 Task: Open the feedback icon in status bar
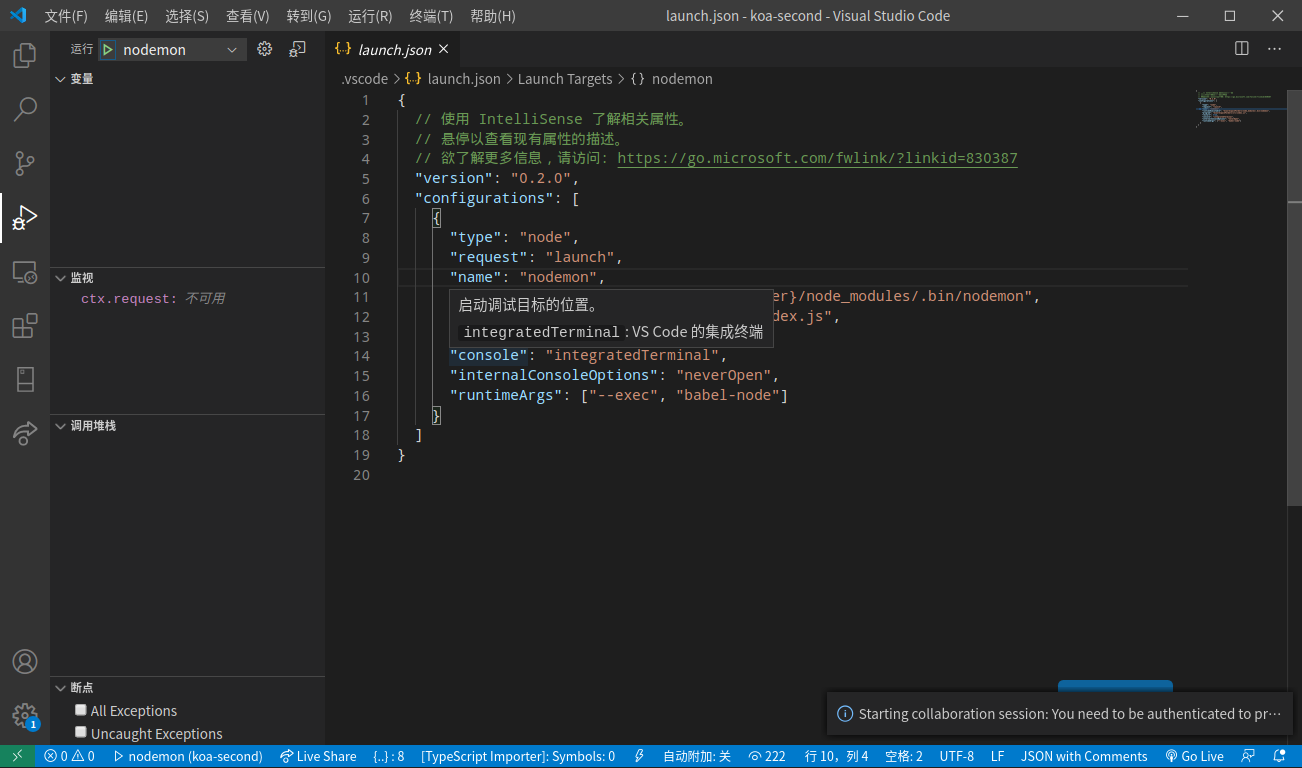click(x=1248, y=756)
